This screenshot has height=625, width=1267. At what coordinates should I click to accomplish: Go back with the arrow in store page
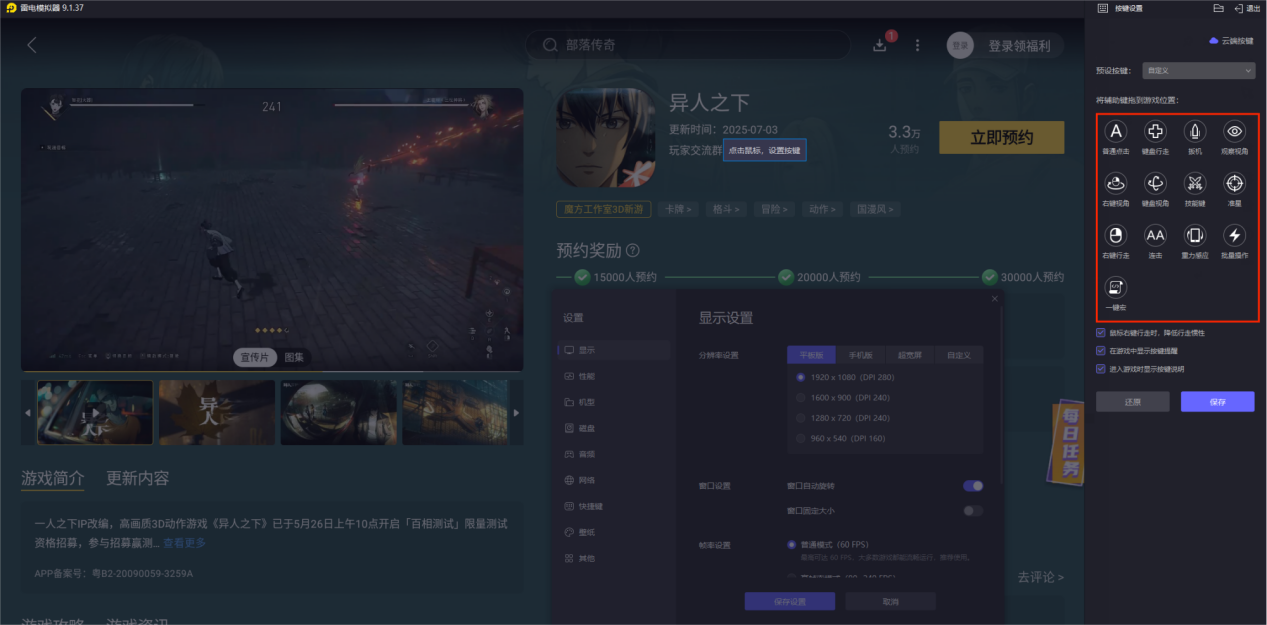click(x=32, y=45)
